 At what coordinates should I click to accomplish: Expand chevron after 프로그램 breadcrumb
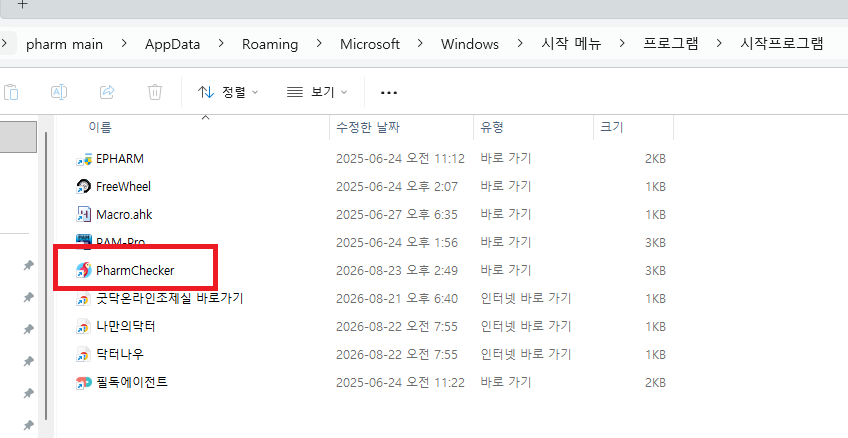click(x=719, y=43)
